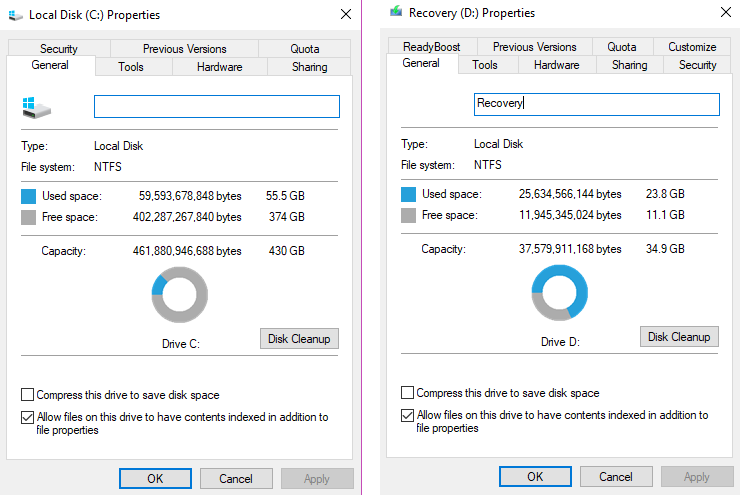Image resolution: width=740 pixels, height=495 pixels.
Task: Click the empty drive name field in C: Properties
Action: coord(217,107)
